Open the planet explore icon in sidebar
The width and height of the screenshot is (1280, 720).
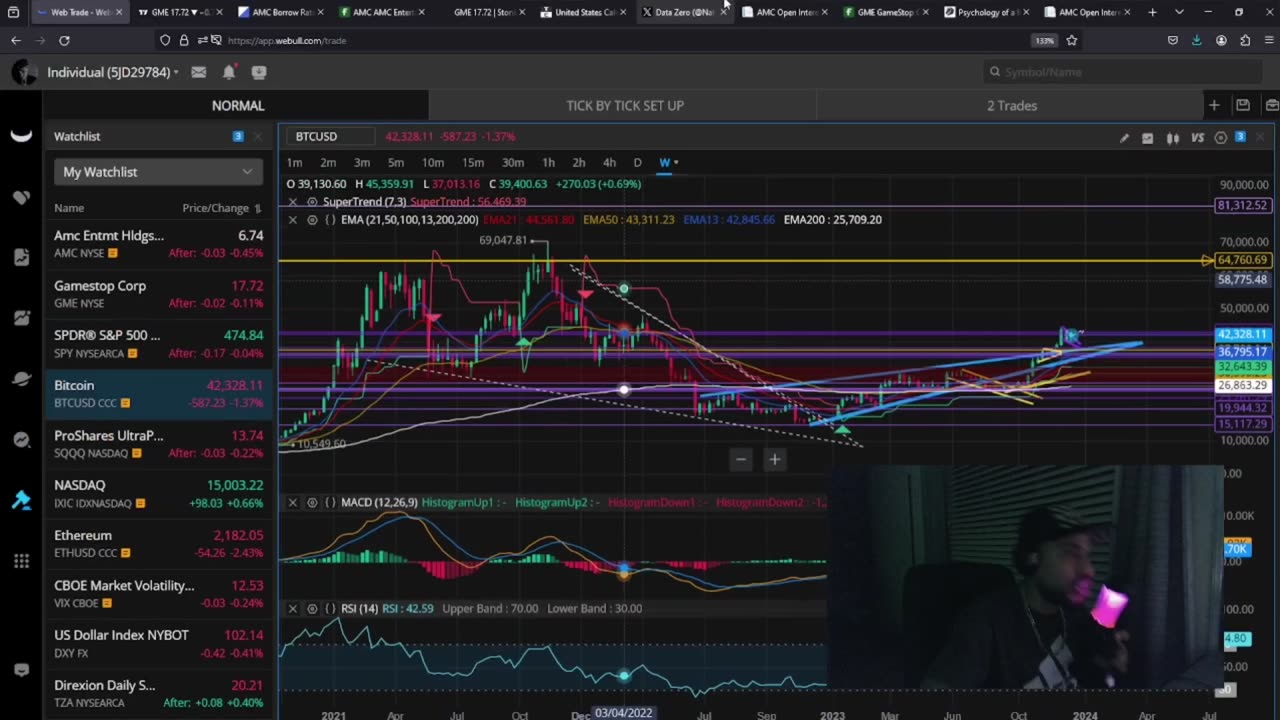pyautogui.click(x=21, y=379)
